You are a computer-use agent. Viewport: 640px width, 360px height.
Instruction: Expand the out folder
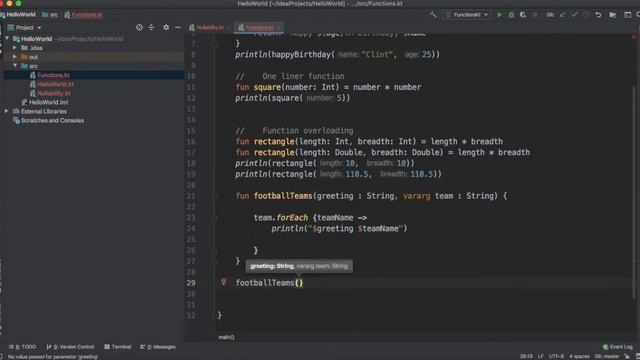(15, 57)
